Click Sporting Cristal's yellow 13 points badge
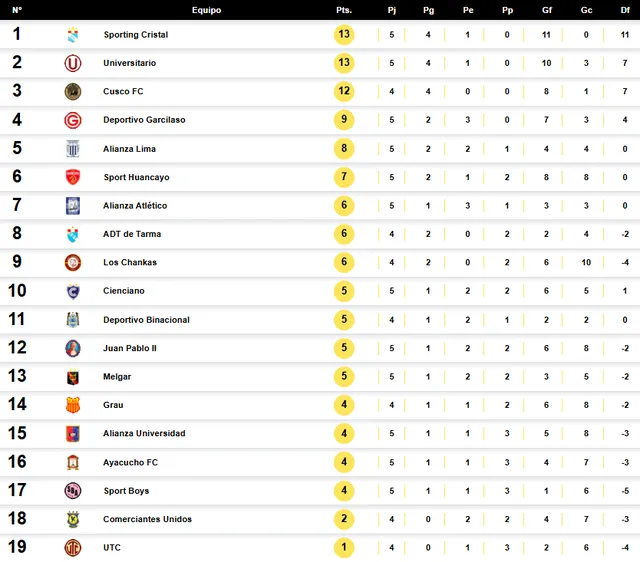This screenshot has height=562, width=640. 344,35
